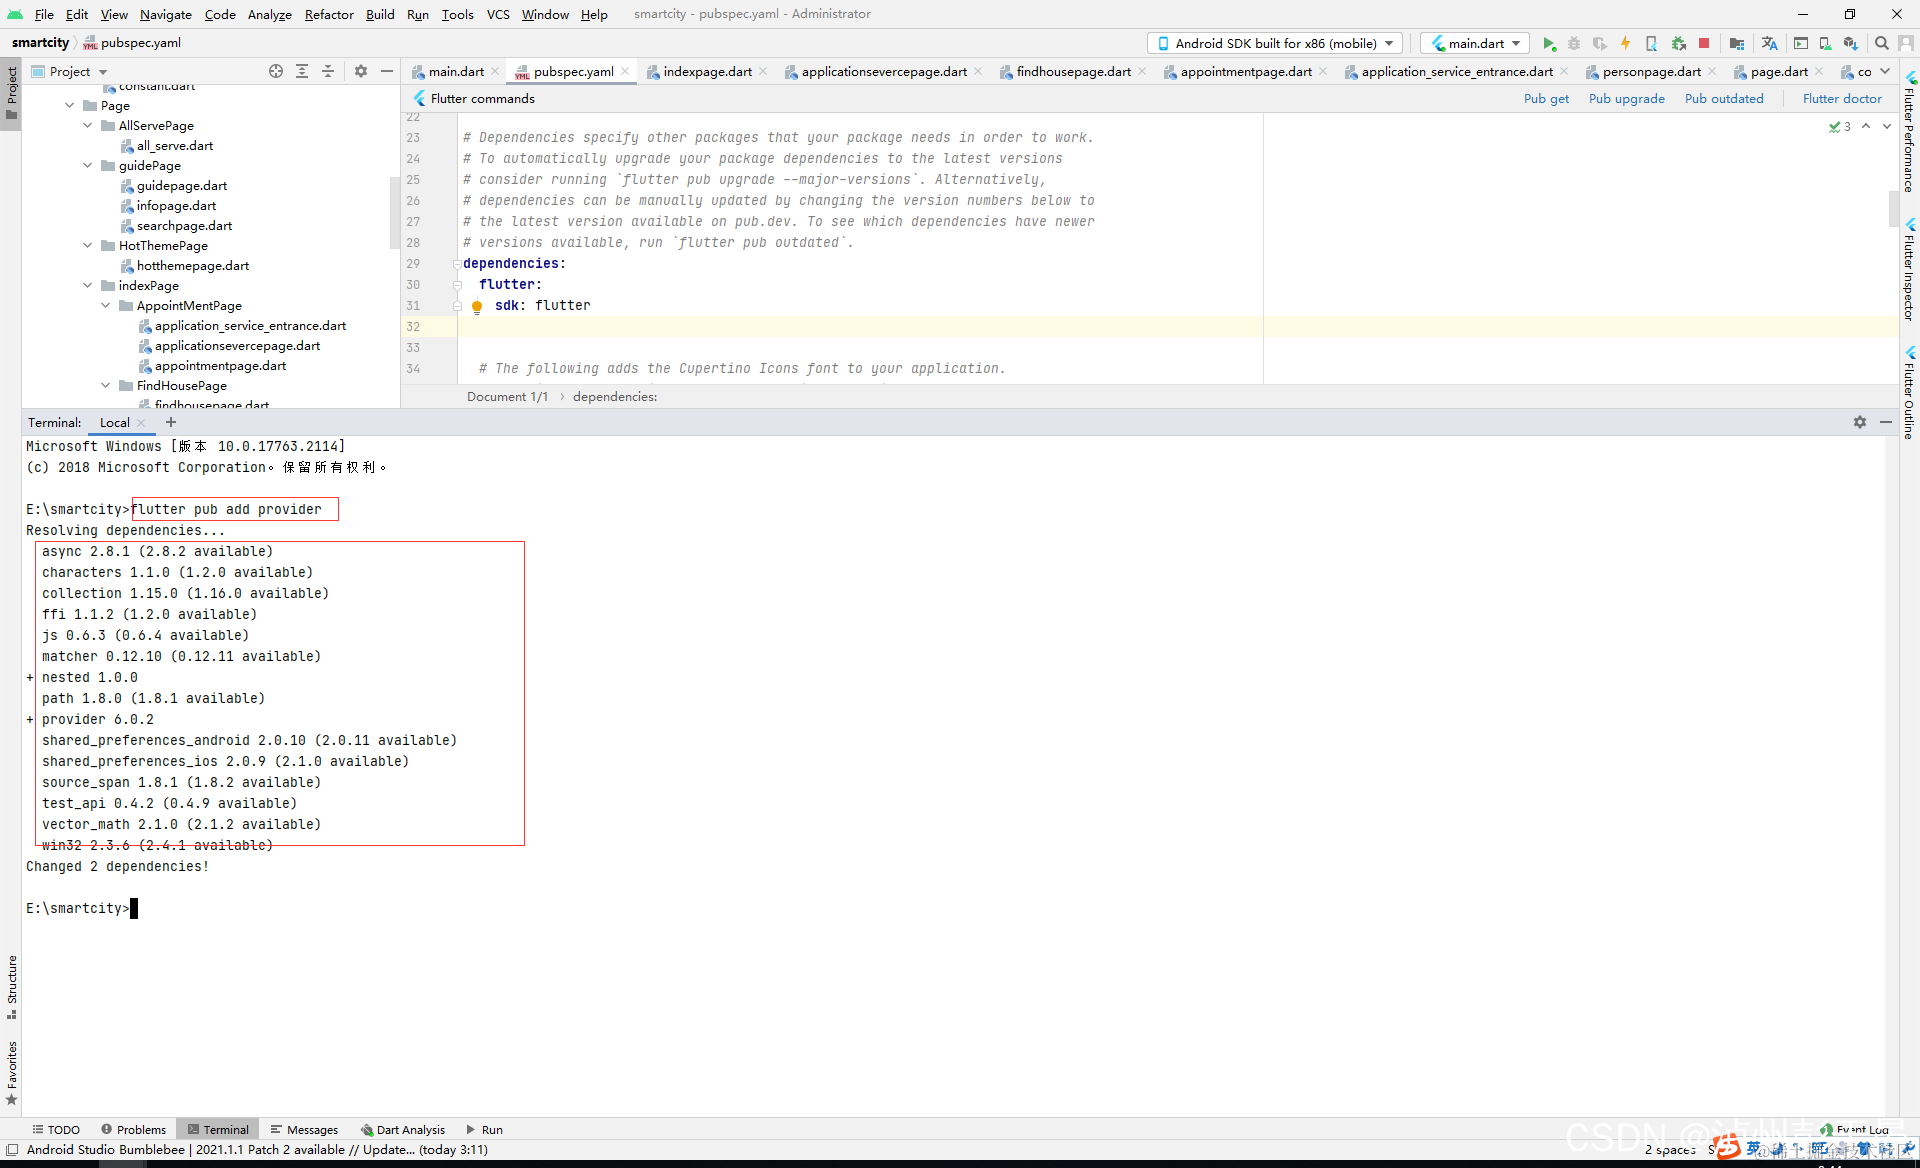Collapse the dependencies fold marker at line 29

457,264
